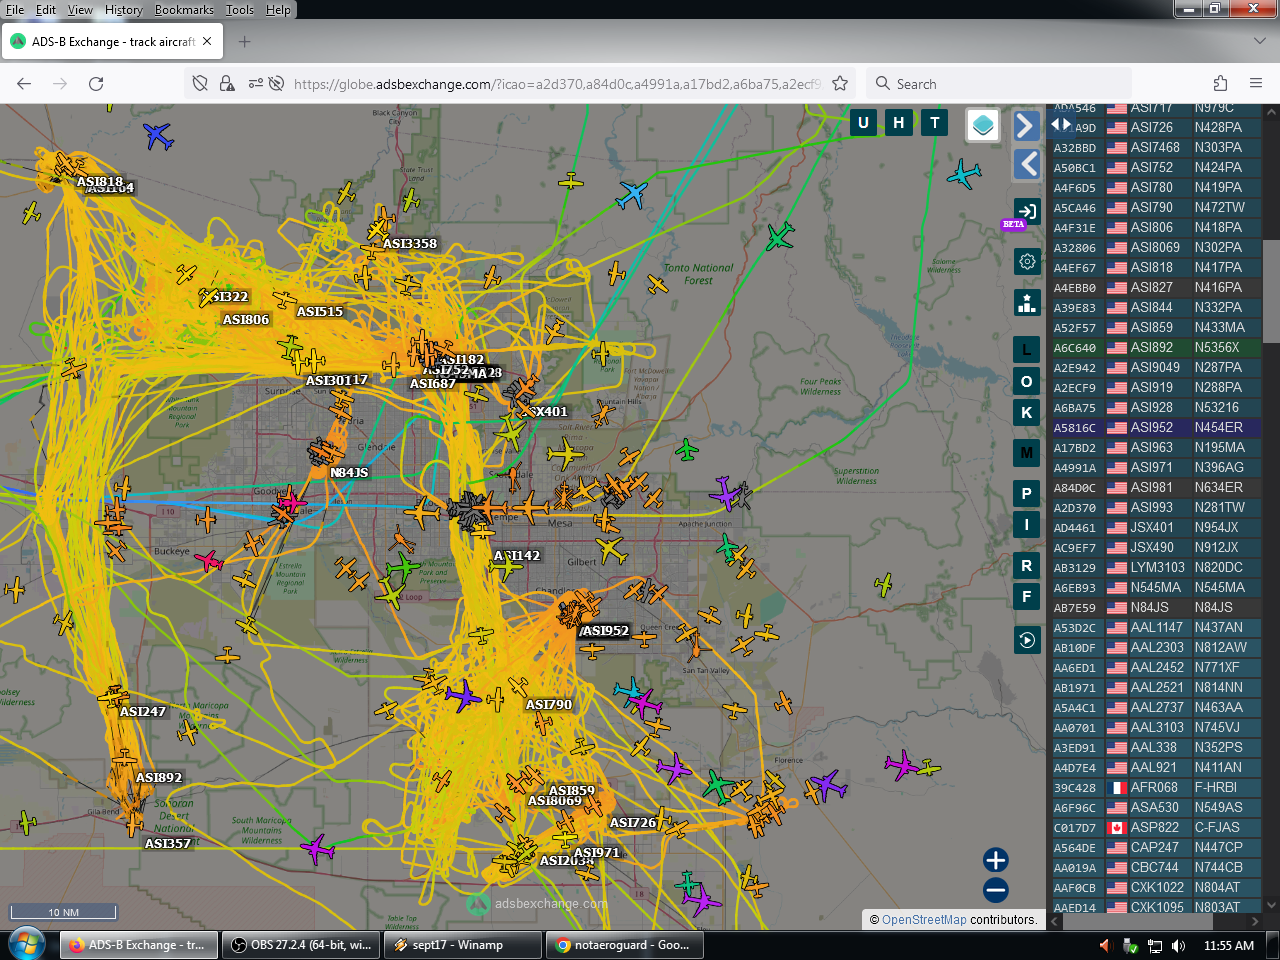Screen dimensions: 1280x960
Task: Toggle the I map option
Action: click(x=1027, y=524)
